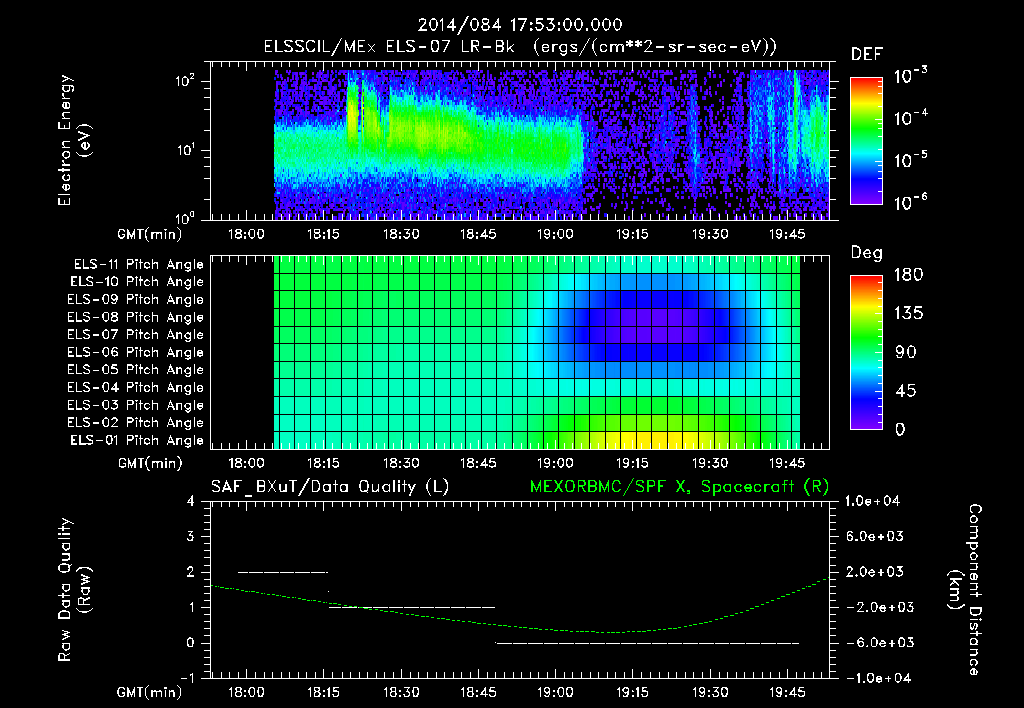Click the 4 tick on Raw Data Quality axis
The width and height of the screenshot is (1024, 708).
pyautogui.click(x=190, y=502)
